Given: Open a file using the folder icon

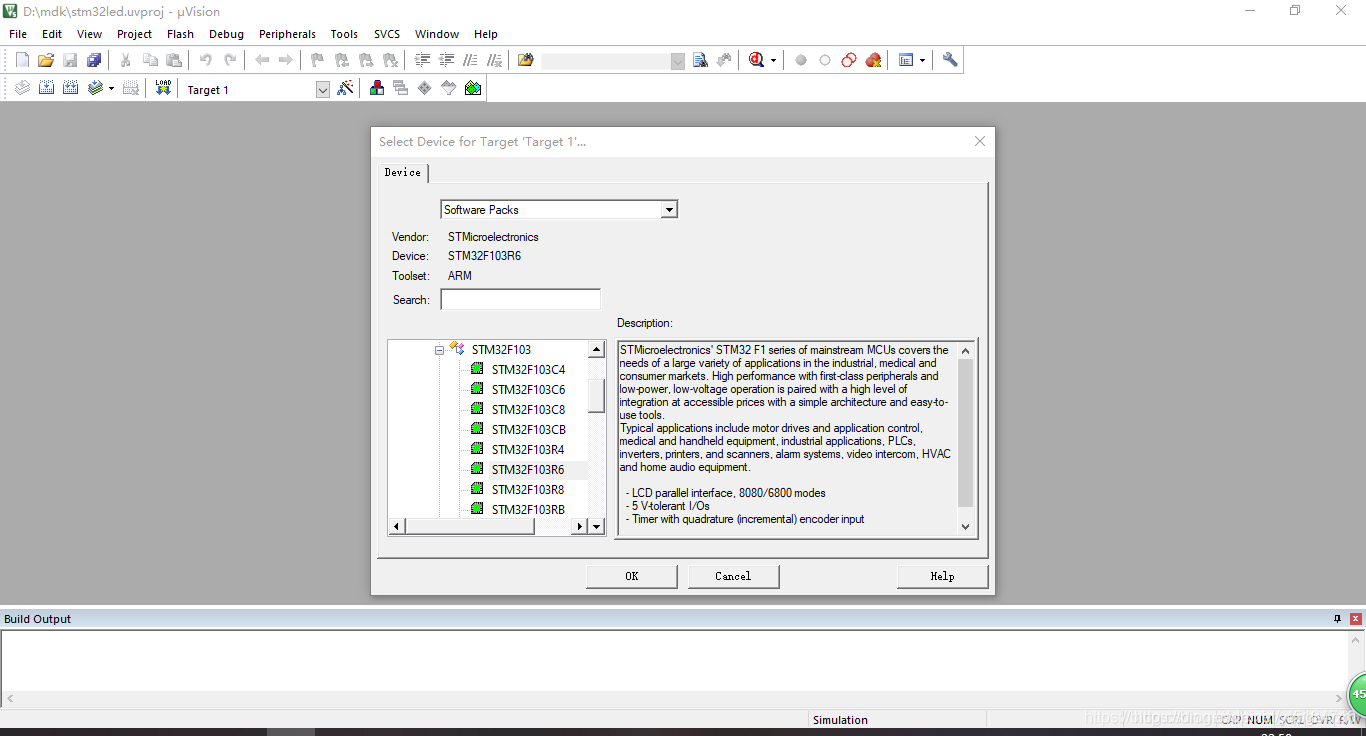Looking at the screenshot, I should [x=46, y=60].
